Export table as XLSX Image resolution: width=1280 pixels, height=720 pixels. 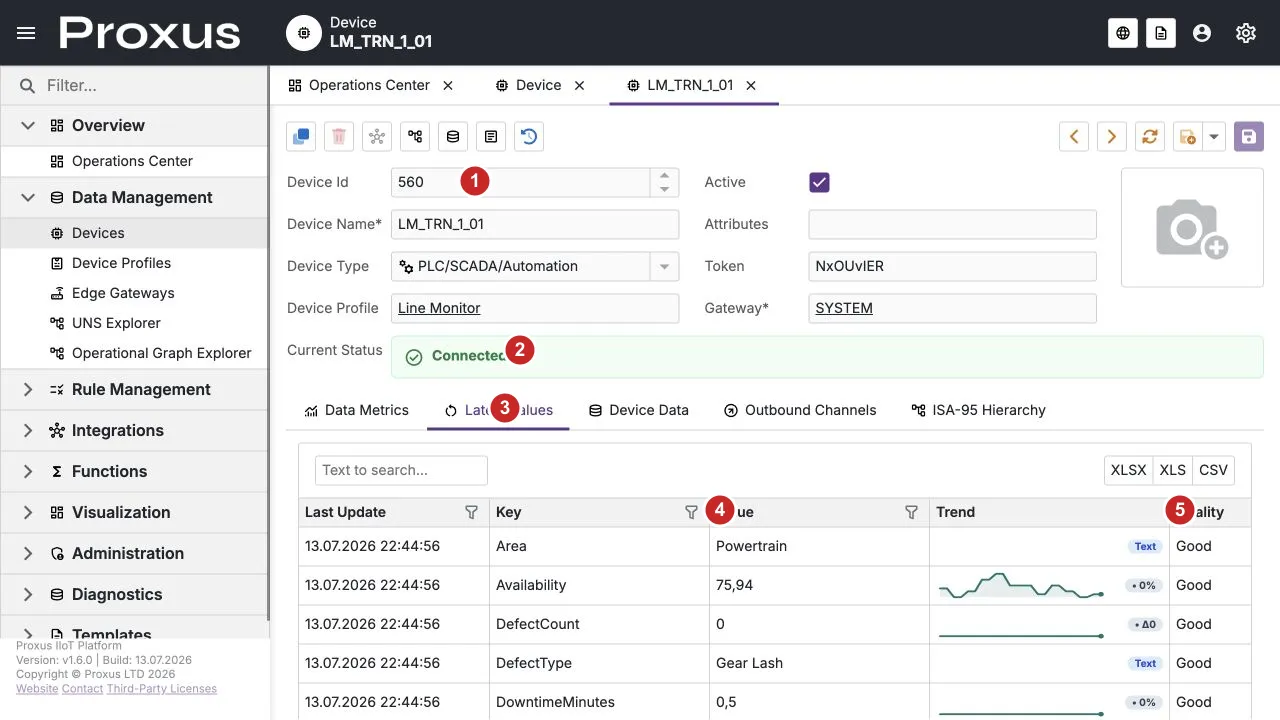(1129, 470)
